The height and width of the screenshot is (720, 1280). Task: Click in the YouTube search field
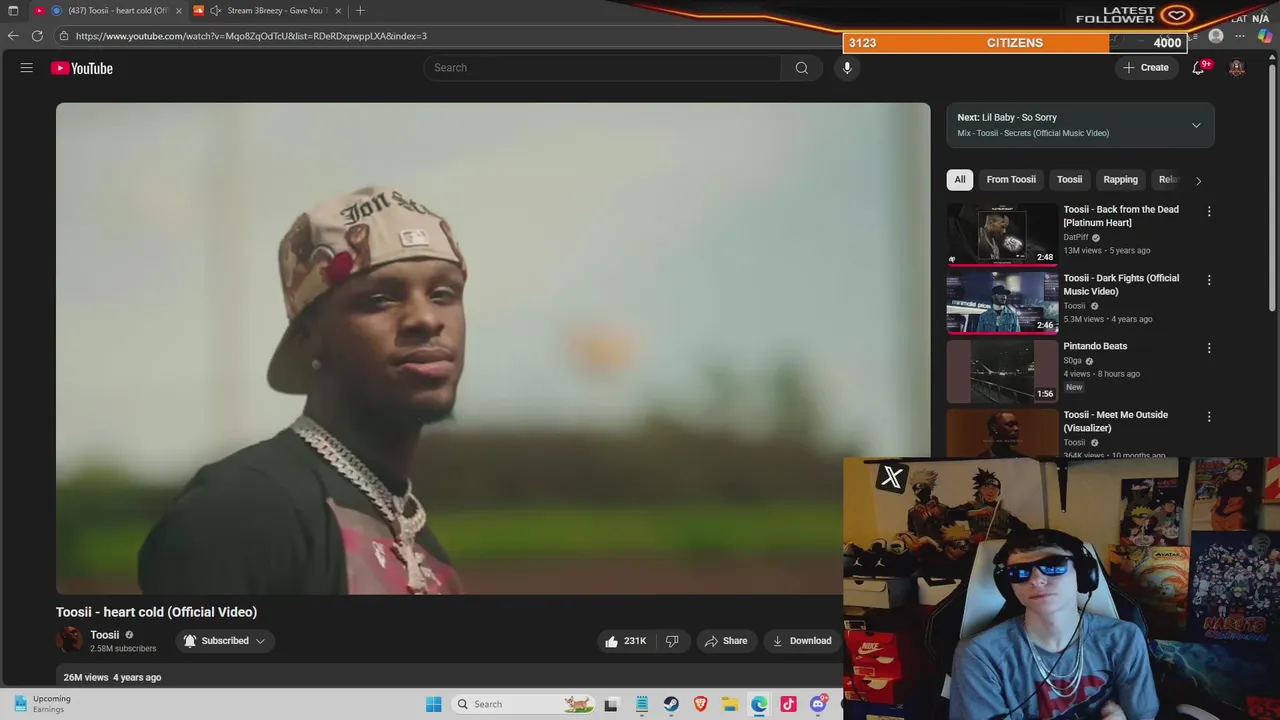603,68
